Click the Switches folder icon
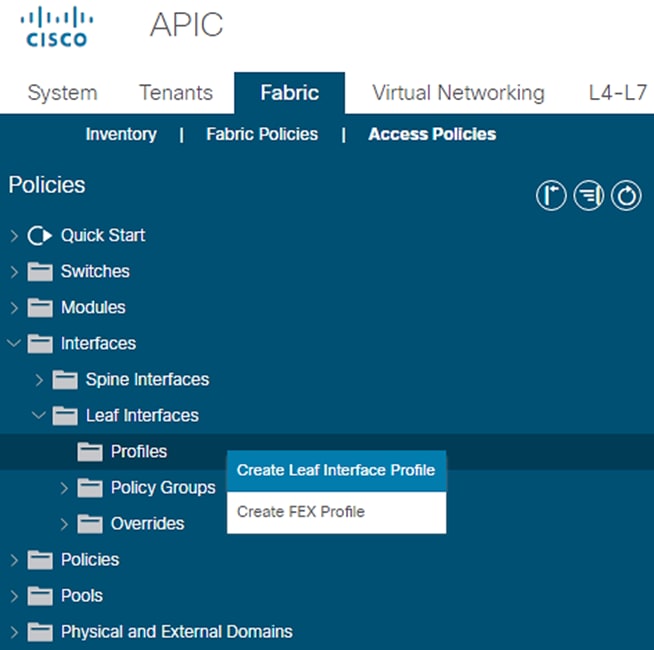The width and height of the screenshot is (654, 650). pos(40,272)
